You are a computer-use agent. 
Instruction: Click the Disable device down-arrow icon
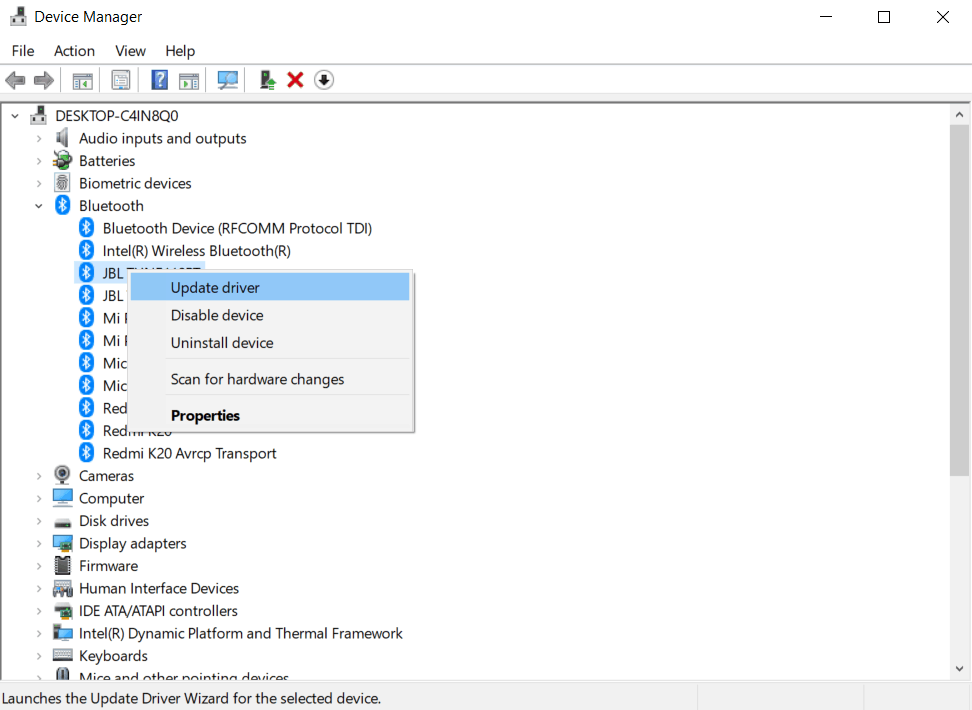(324, 80)
